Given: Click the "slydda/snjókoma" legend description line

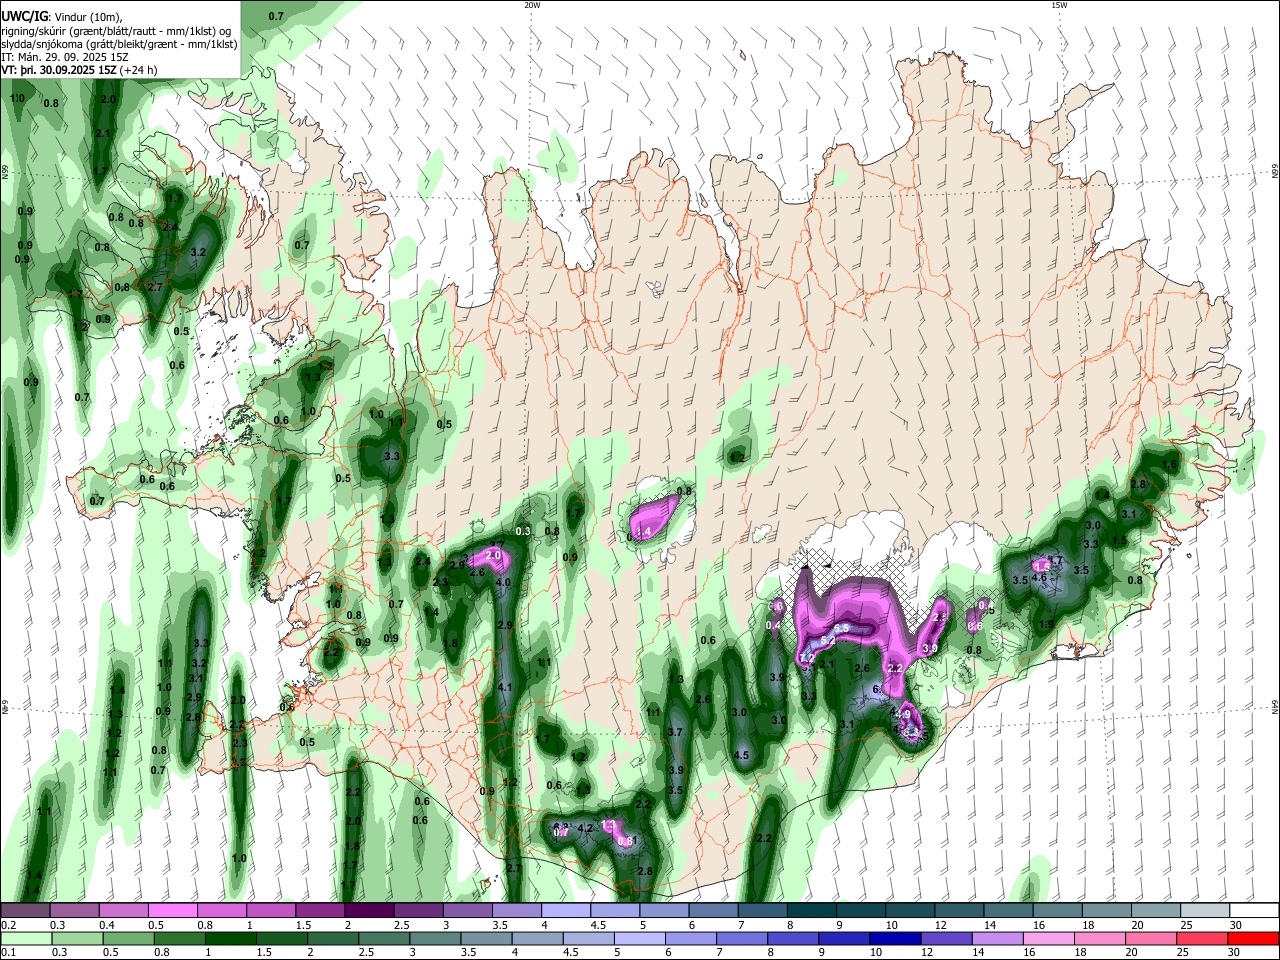Looking at the screenshot, I should pyautogui.click(x=120, y=44).
